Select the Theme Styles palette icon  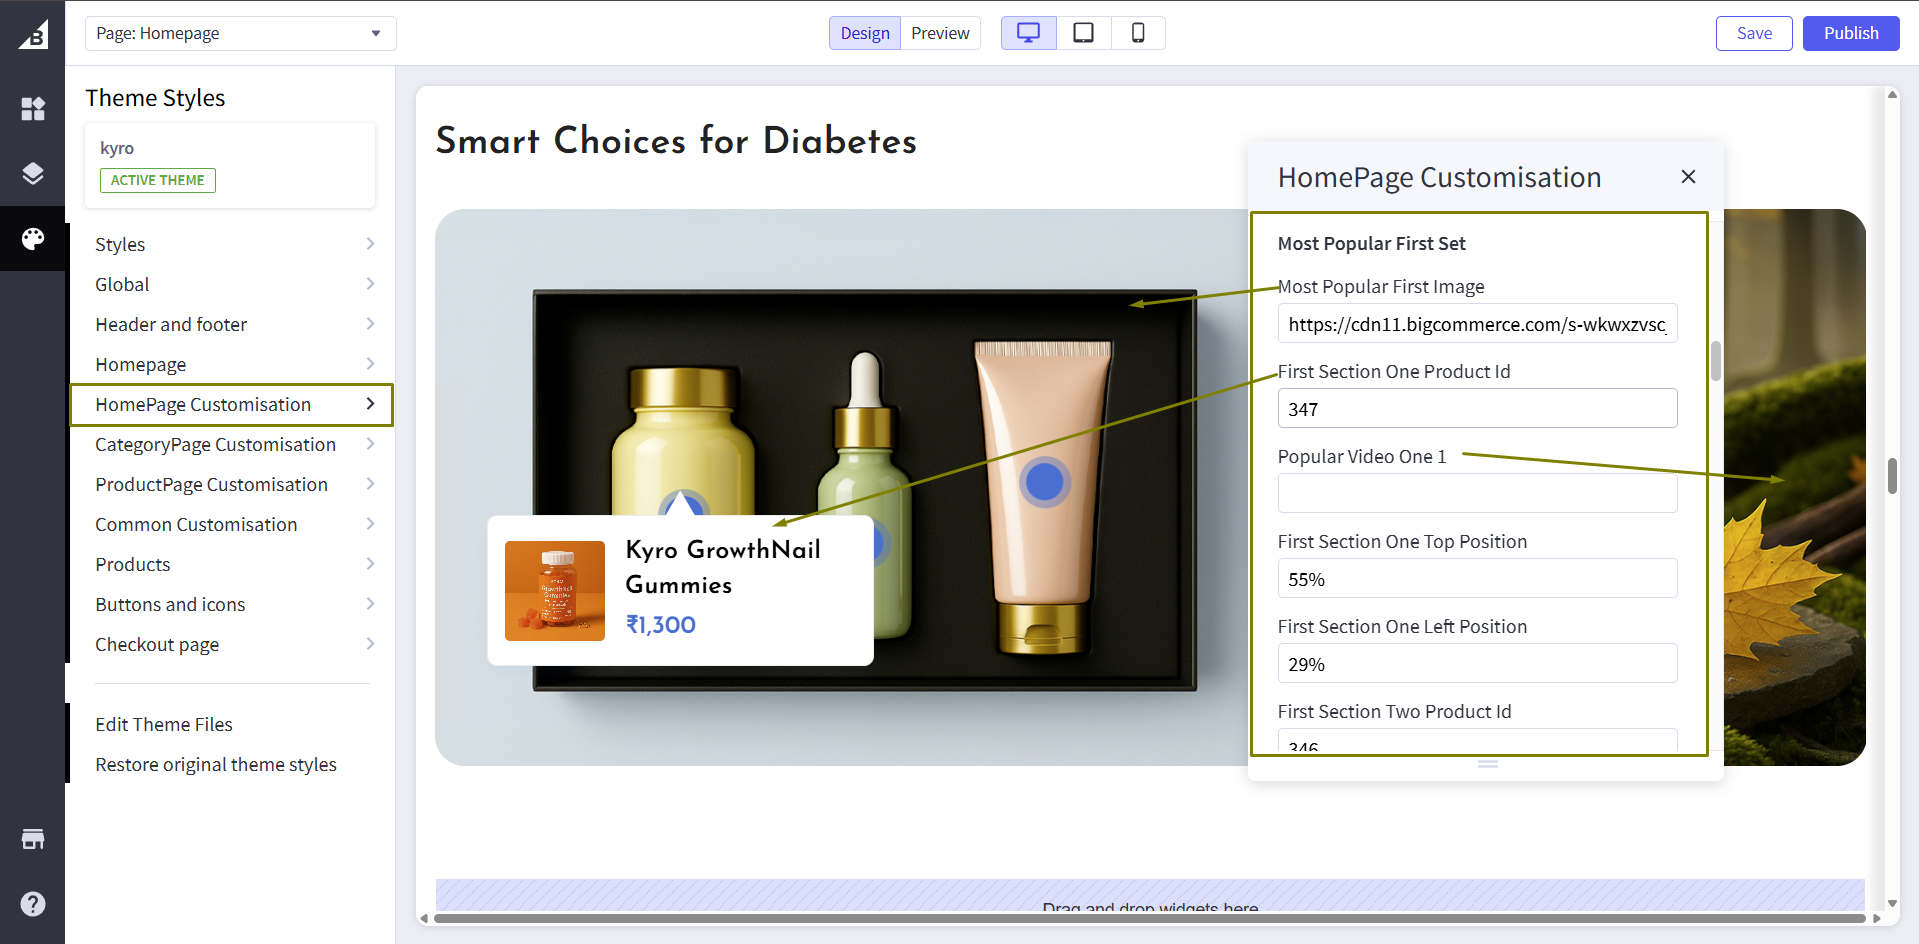33,239
